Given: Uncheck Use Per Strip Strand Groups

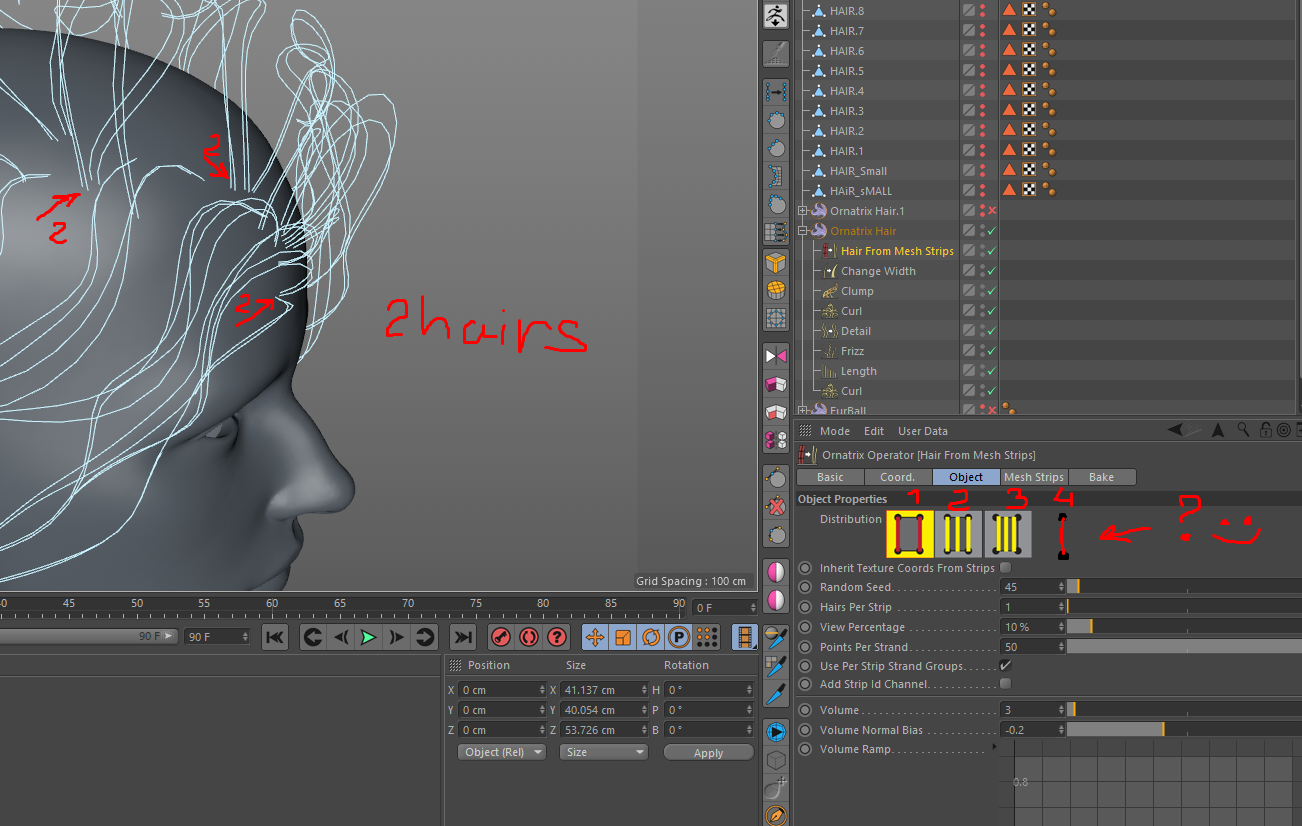Looking at the screenshot, I should click(1006, 666).
